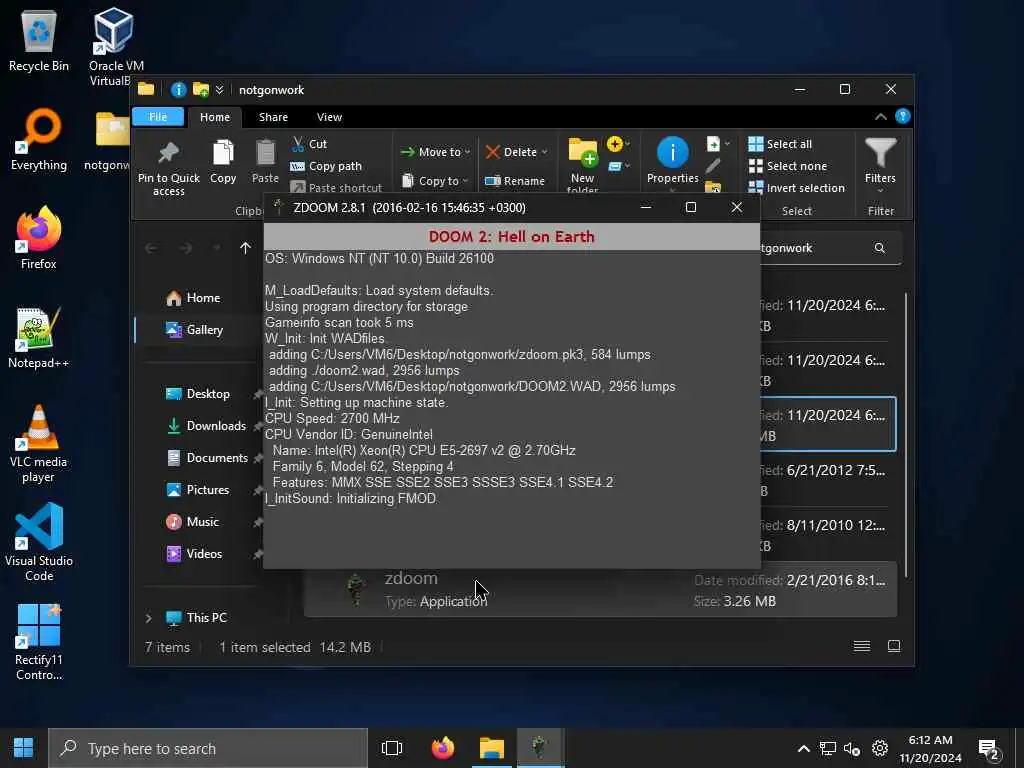This screenshot has width=1024, height=768.
Task: Switch to details view in status bar
Action: pos(862,646)
